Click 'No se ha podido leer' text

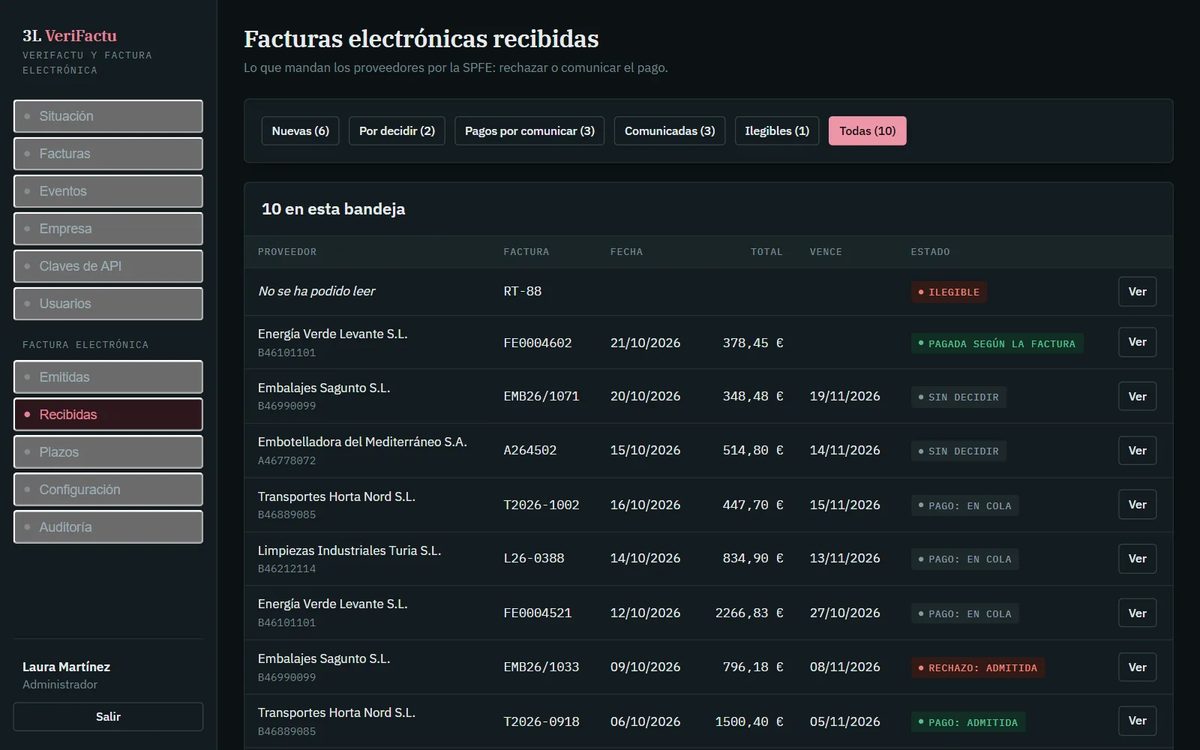tap(316, 291)
